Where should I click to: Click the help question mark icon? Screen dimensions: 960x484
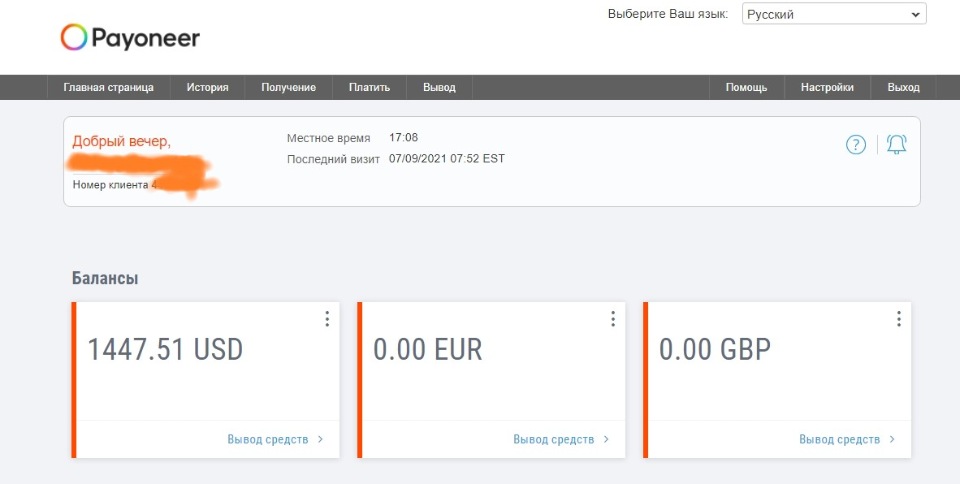[x=855, y=145]
